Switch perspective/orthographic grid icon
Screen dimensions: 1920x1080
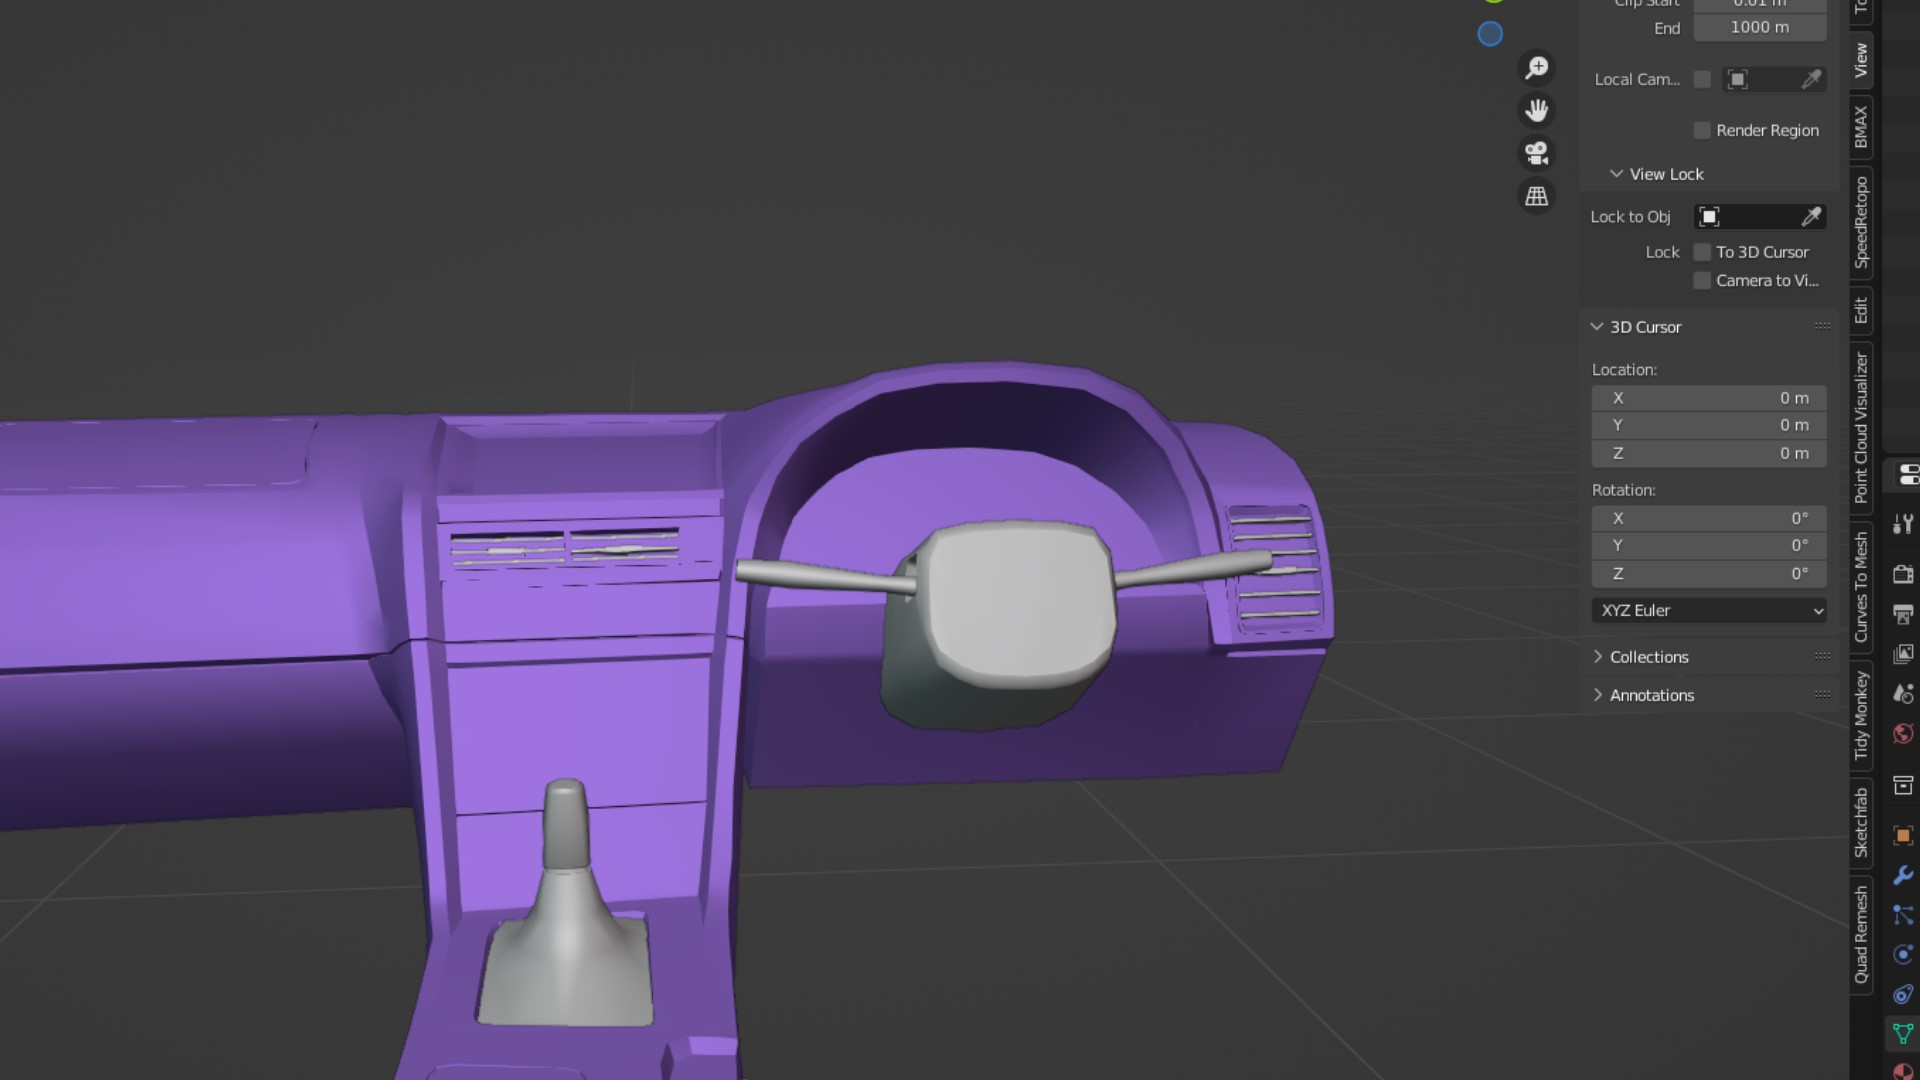(x=1537, y=197)
